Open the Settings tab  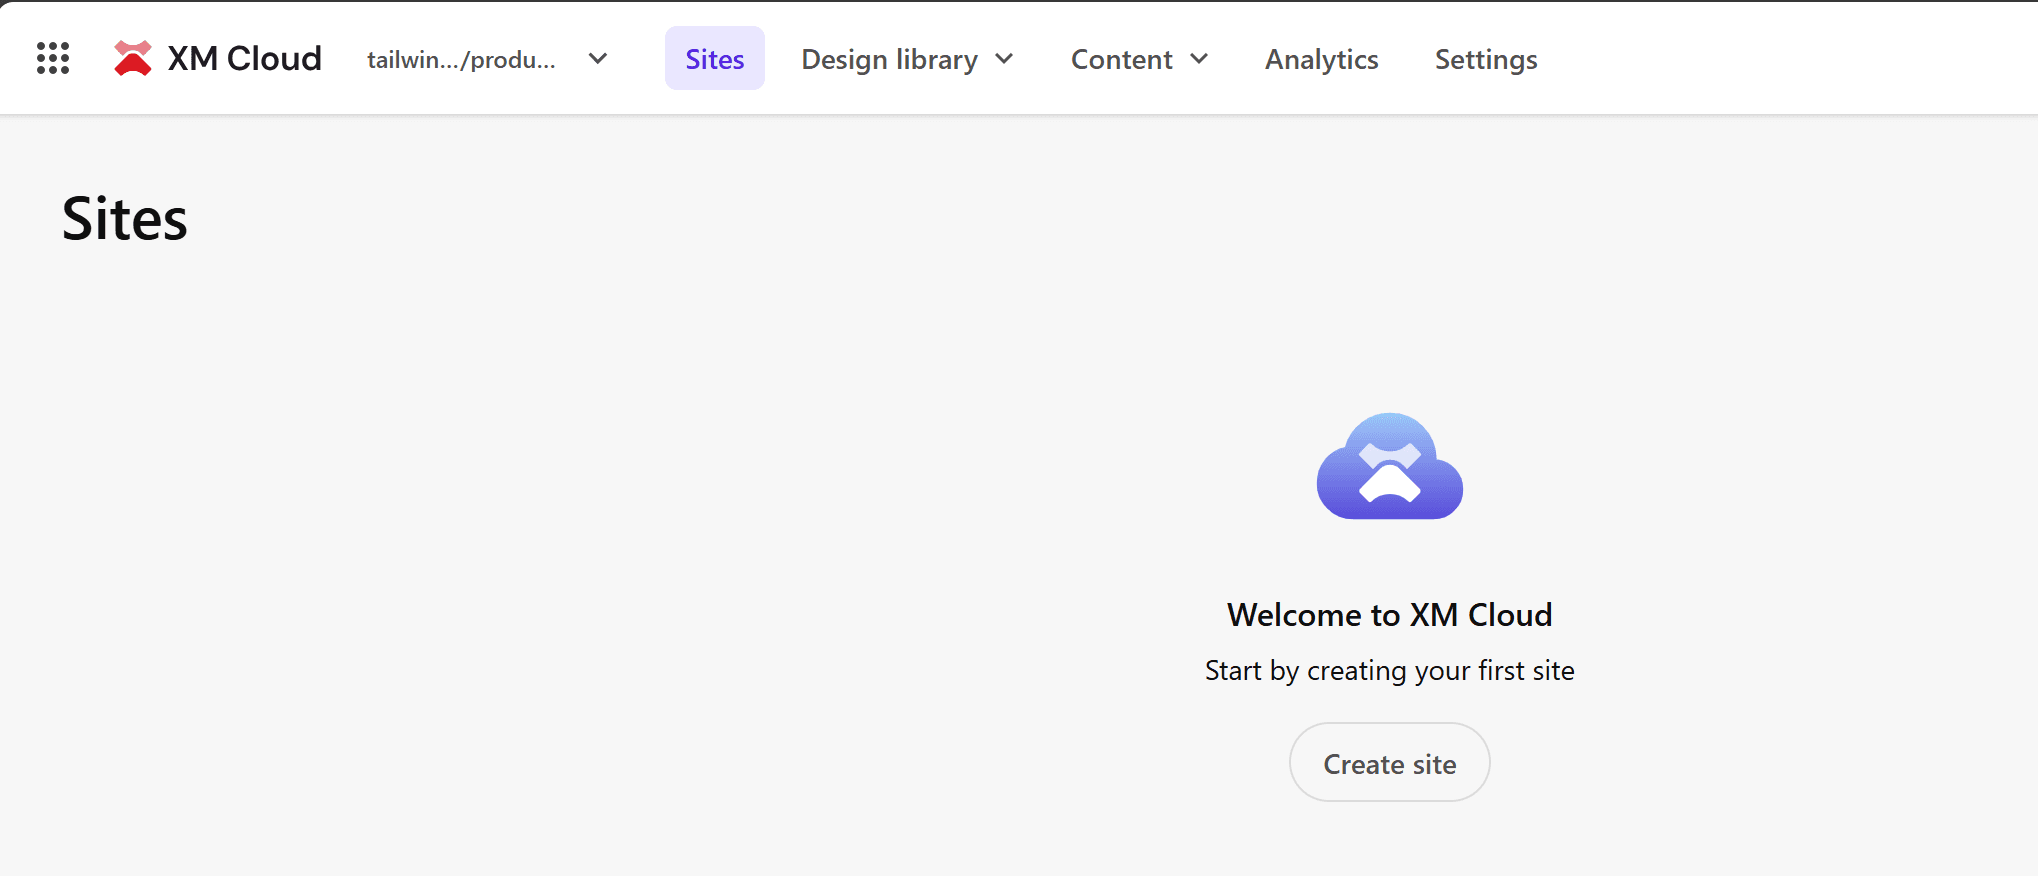pyautogui.click(x=1486, y=59)
